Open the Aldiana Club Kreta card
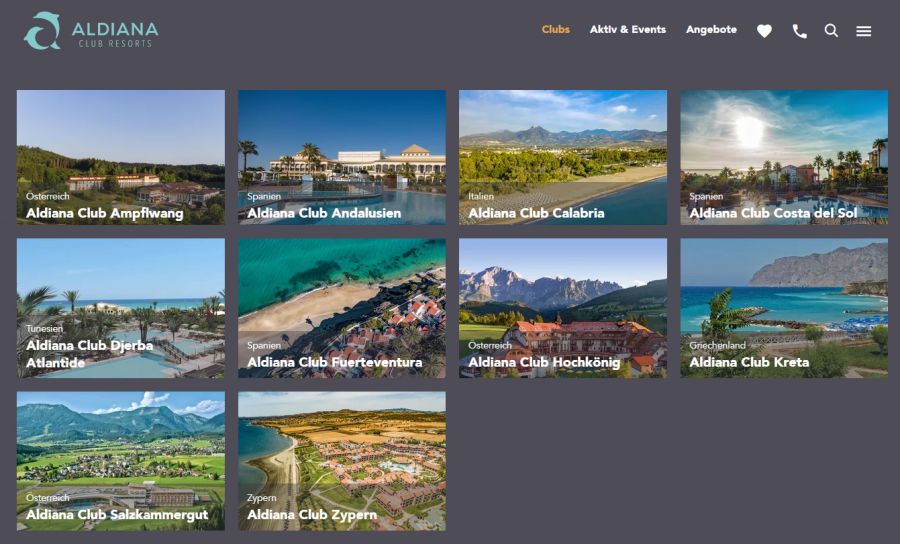The height and width of the screenshot is (544, 900). tap(784, 308)
